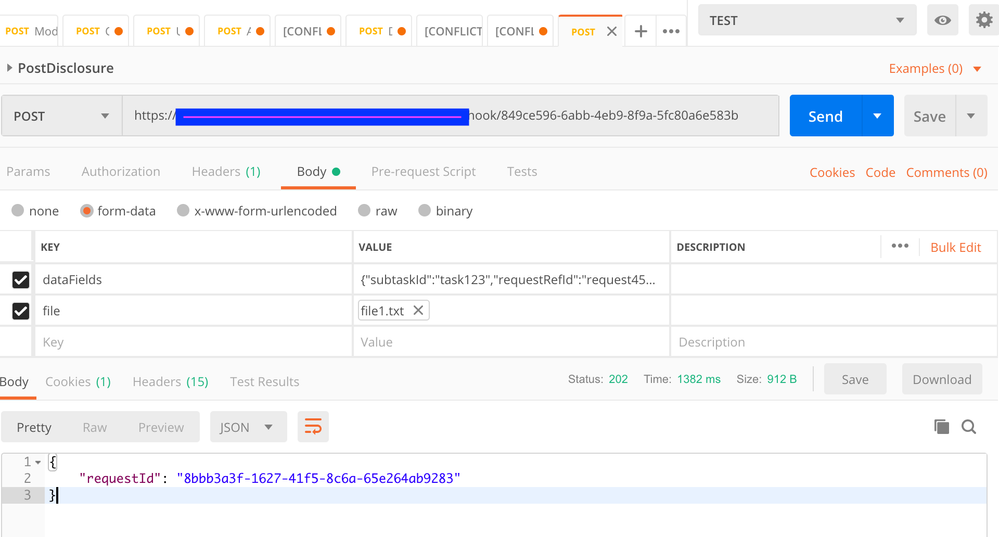Switch to the first POST Mod tab
This screenshot has width=999, height=537.
click(x=29, y=31)
